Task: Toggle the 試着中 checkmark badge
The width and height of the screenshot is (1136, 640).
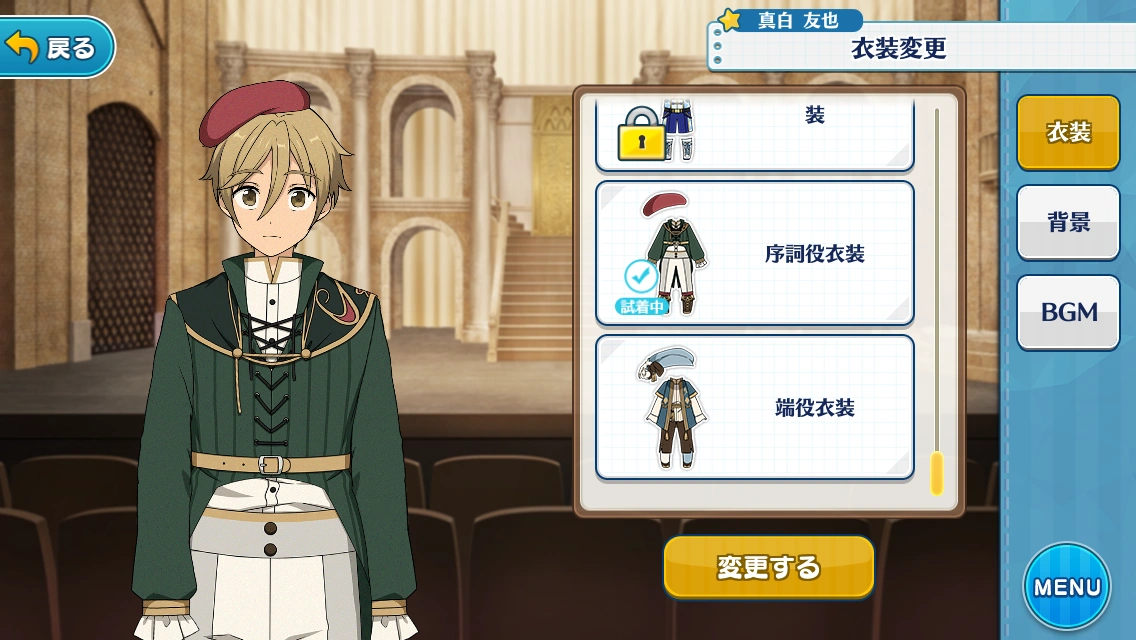Action: (x=641, y=287)
